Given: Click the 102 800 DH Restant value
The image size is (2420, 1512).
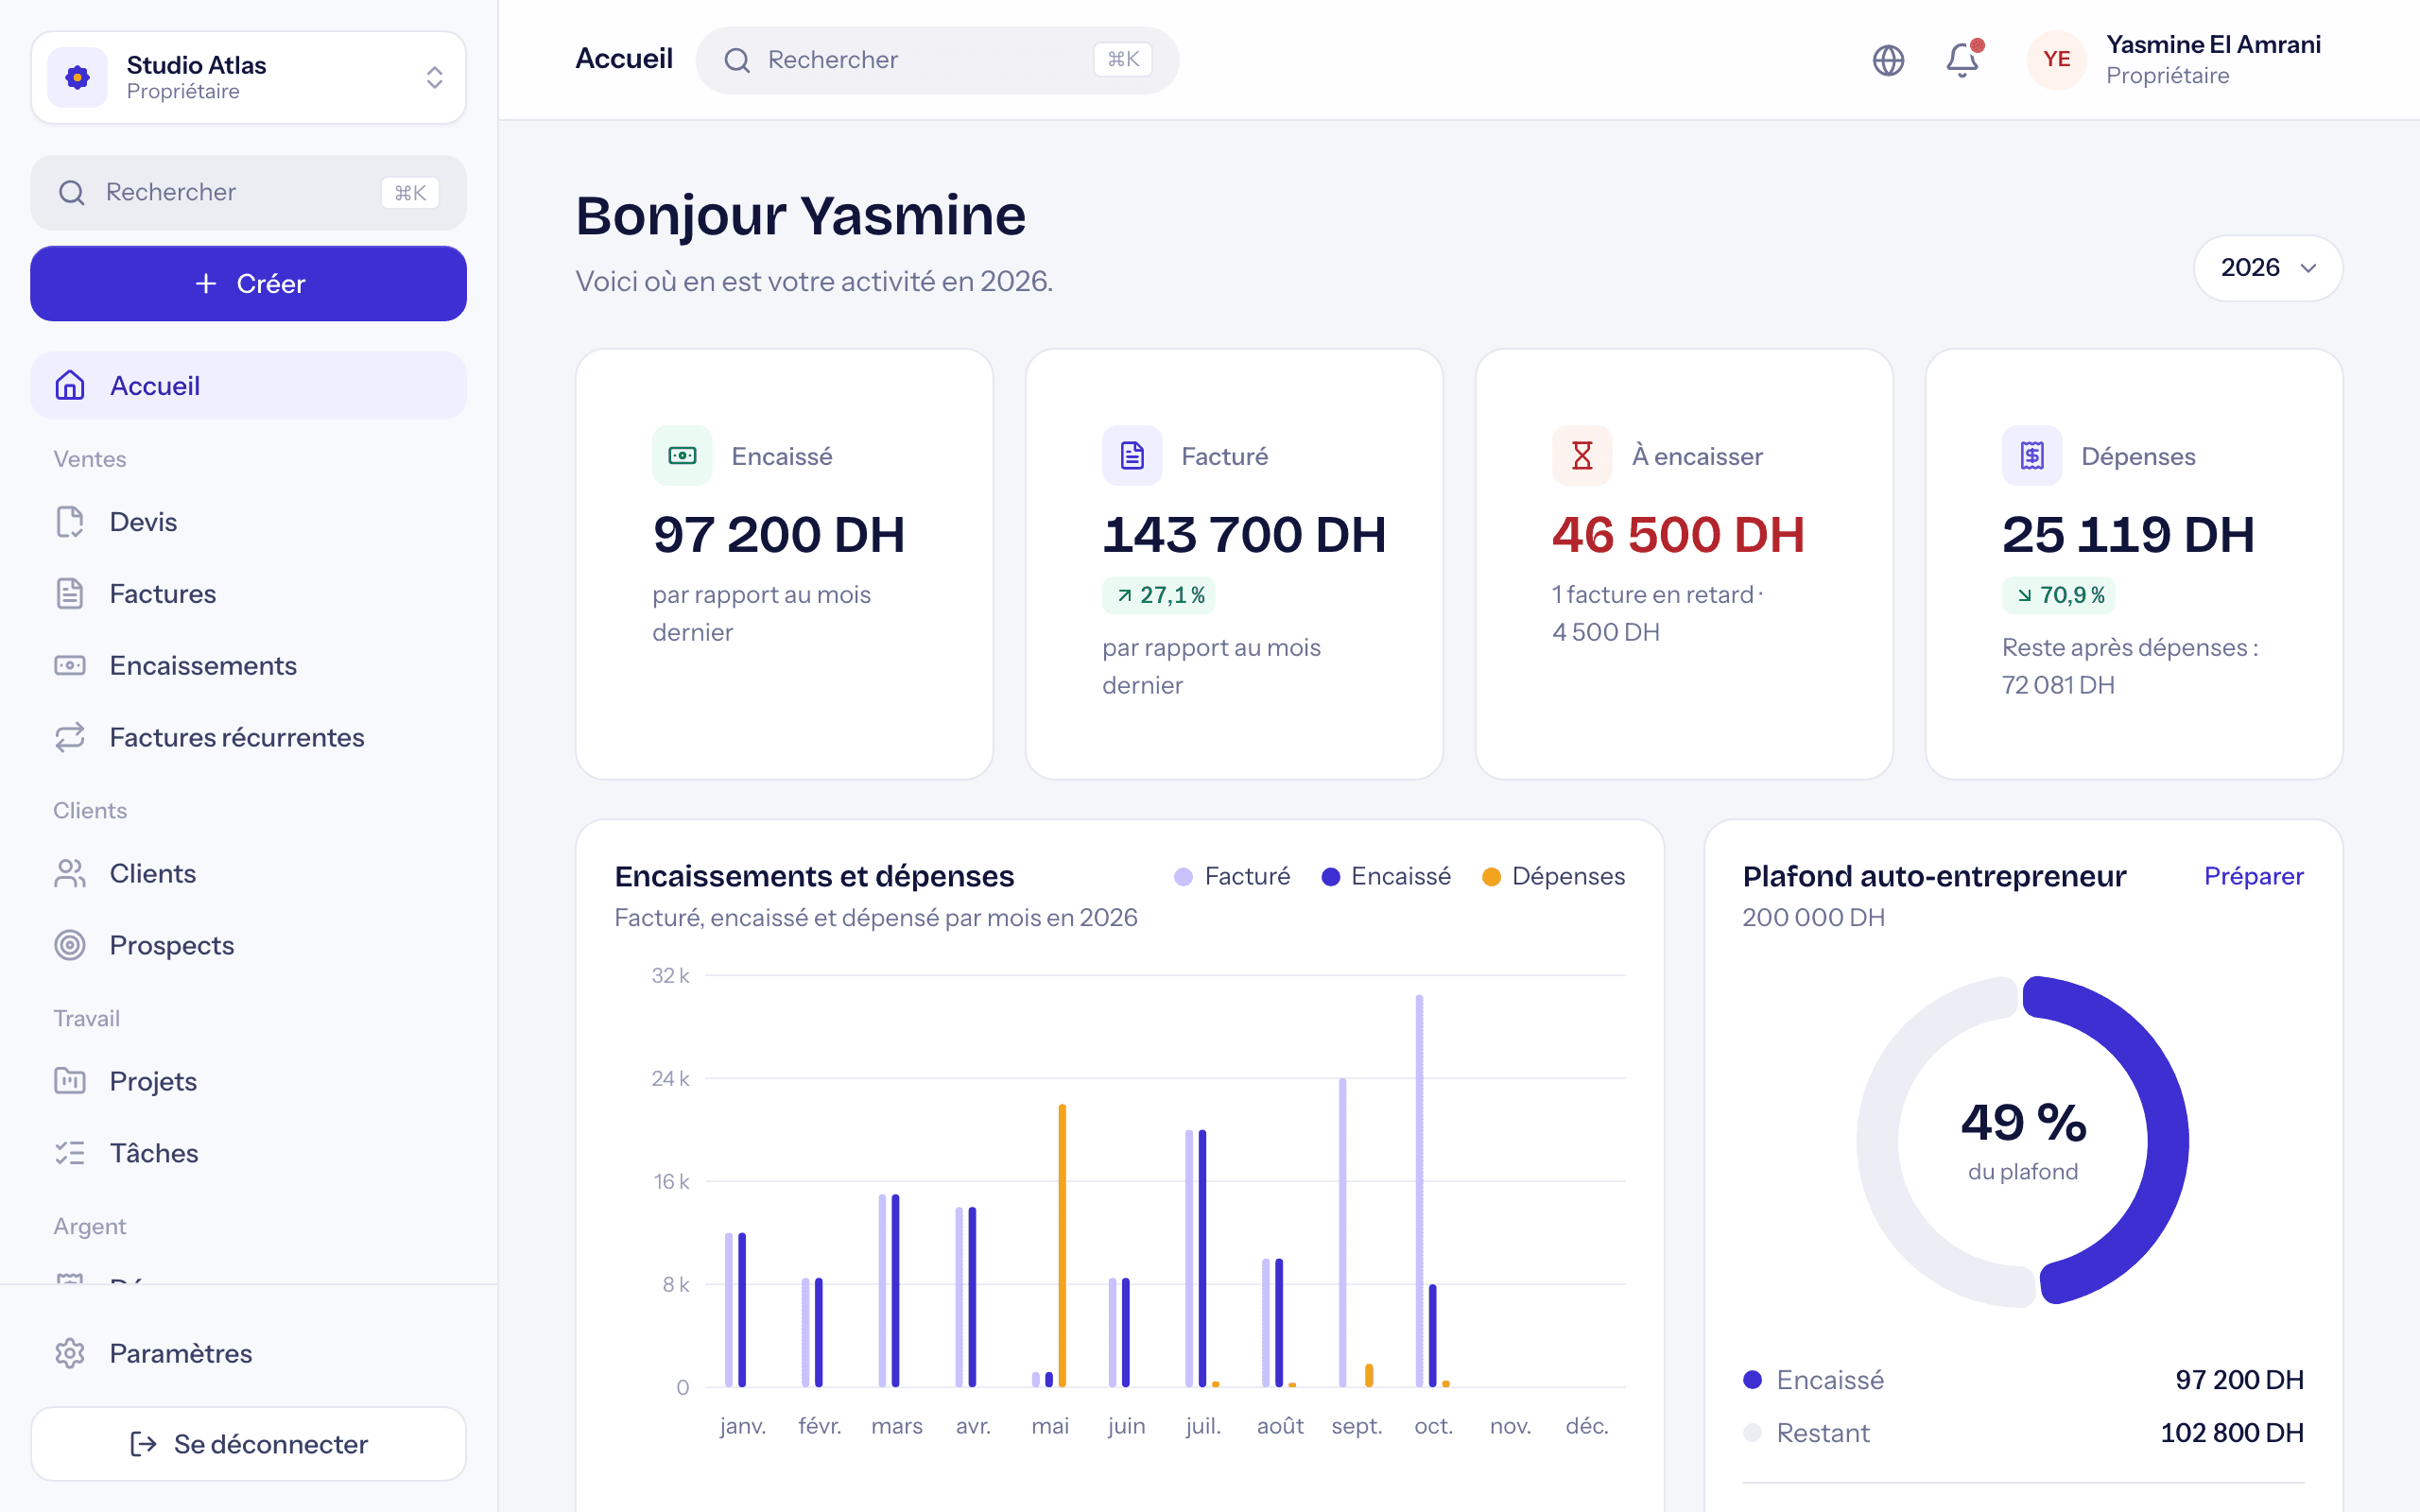Looking at the screenshot, I should [2231, 1433].
